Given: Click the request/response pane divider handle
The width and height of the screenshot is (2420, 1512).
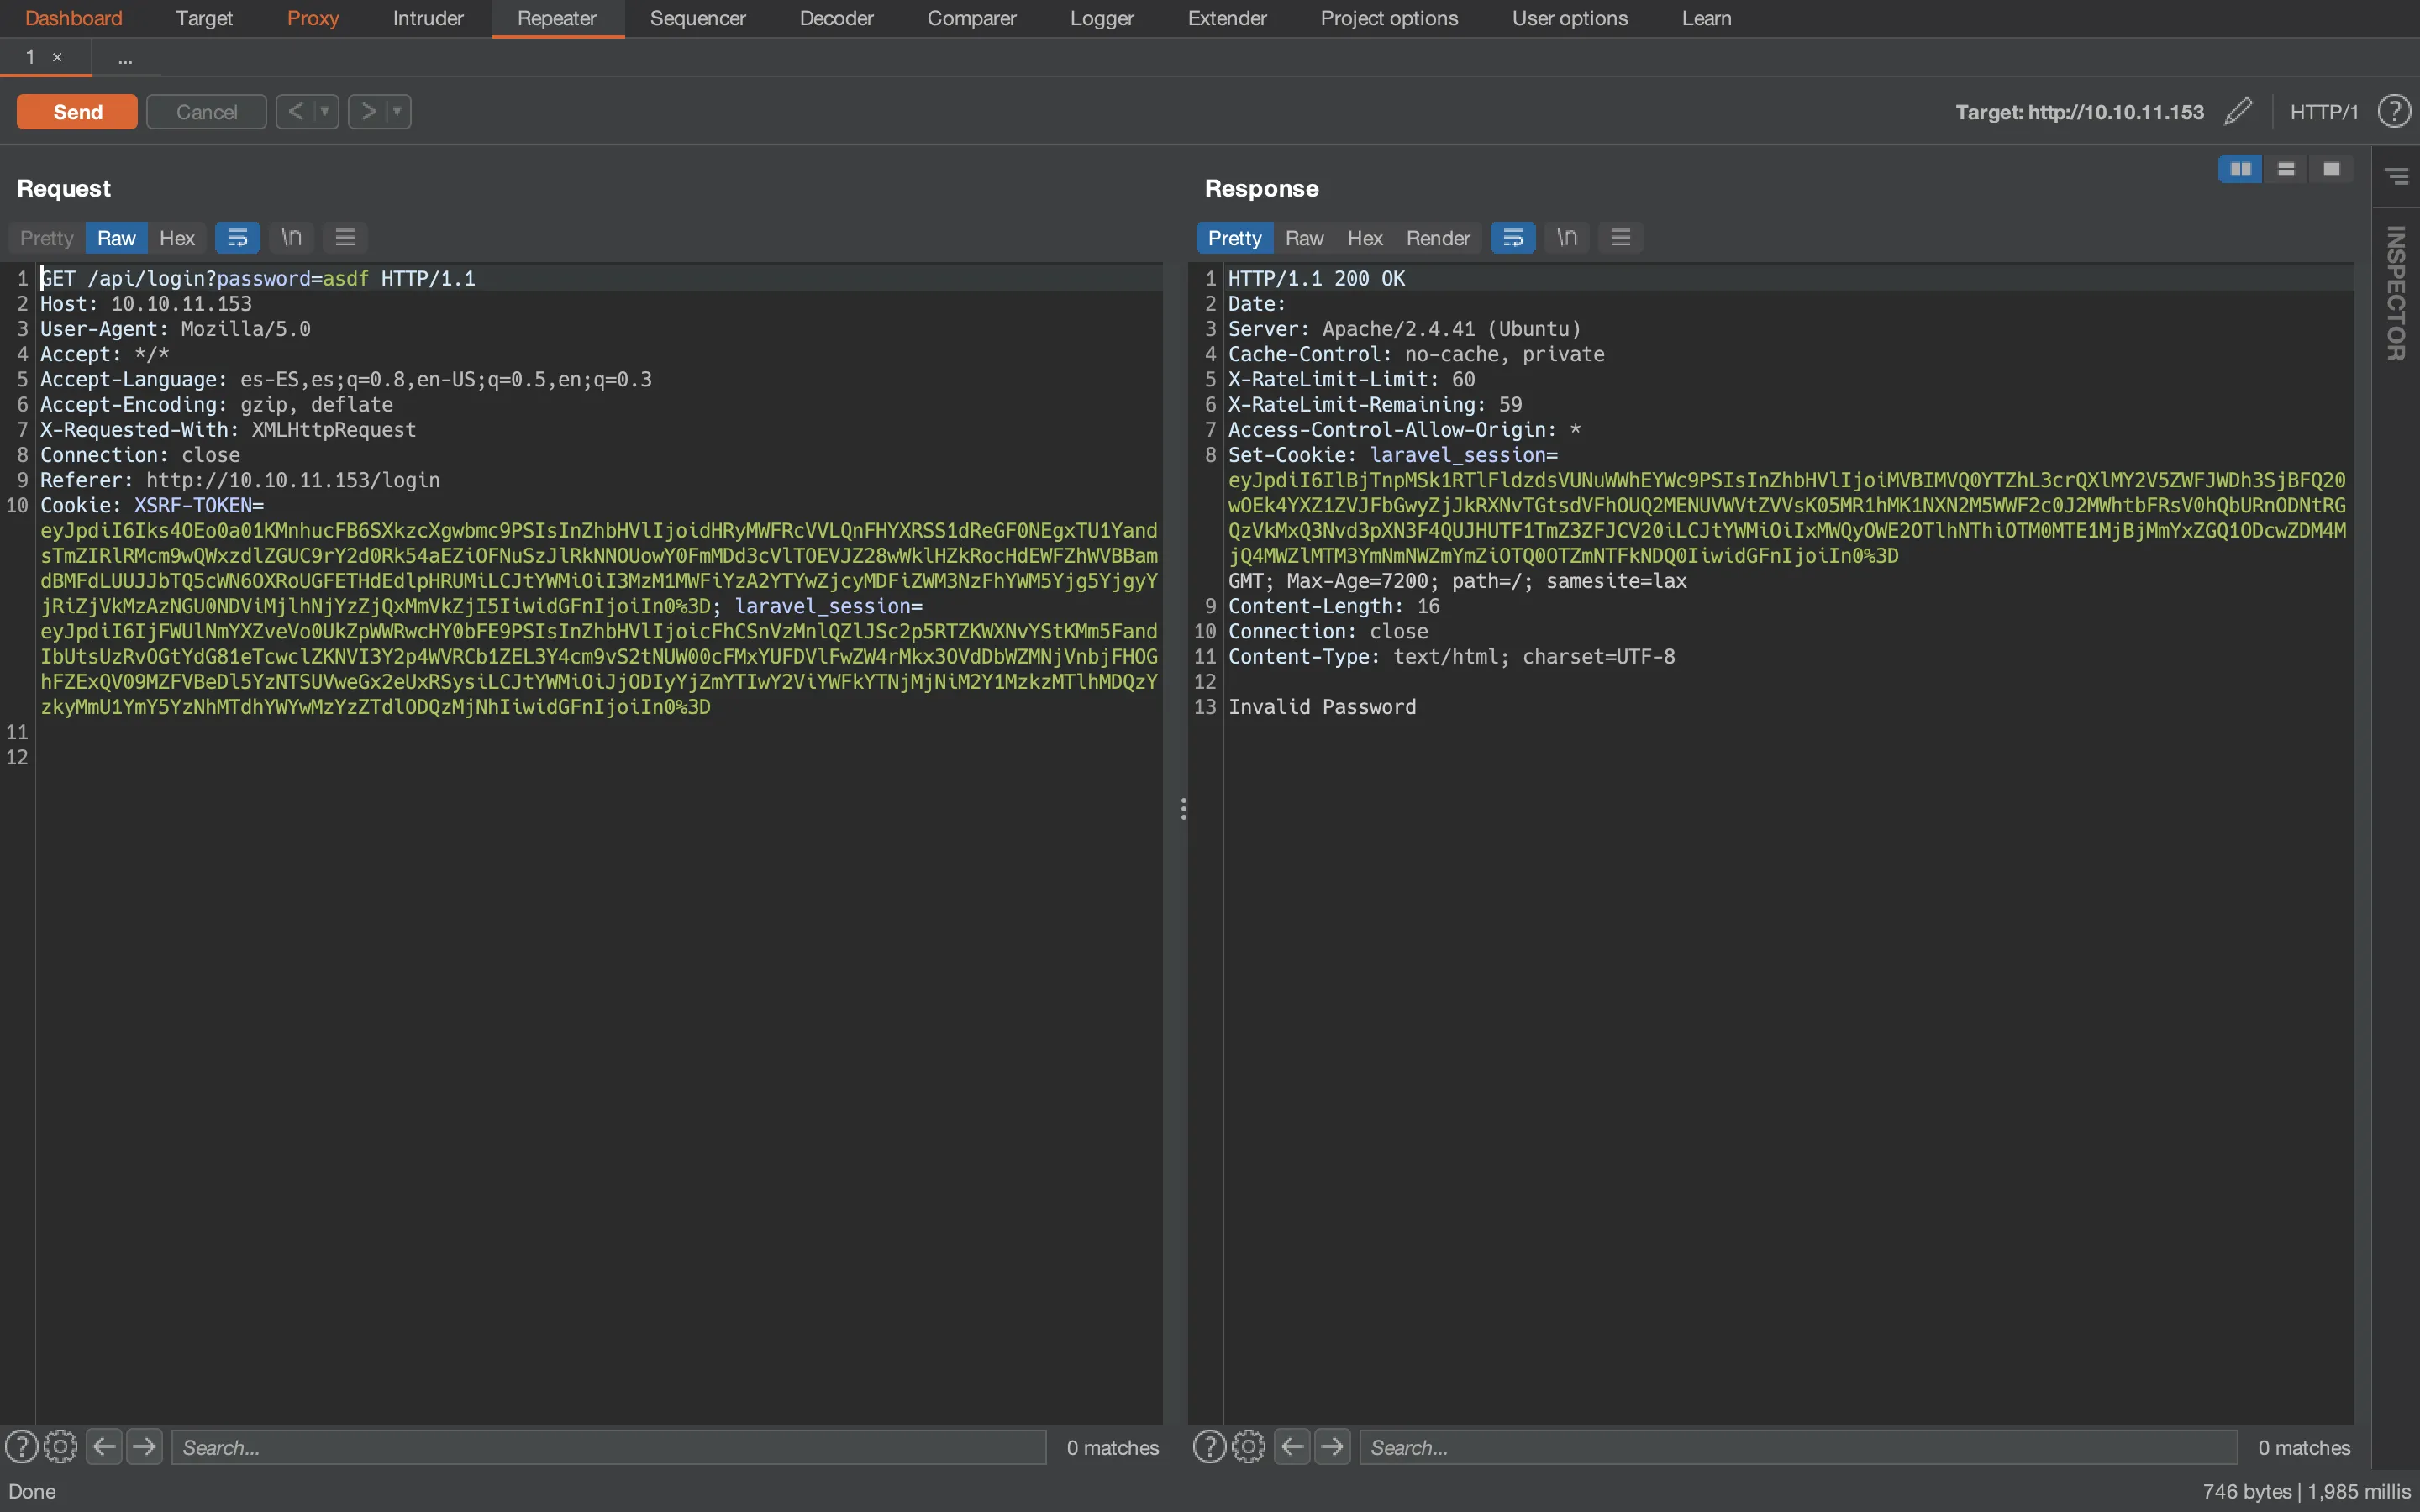Looking at the screenshot, I should 1184,809.
